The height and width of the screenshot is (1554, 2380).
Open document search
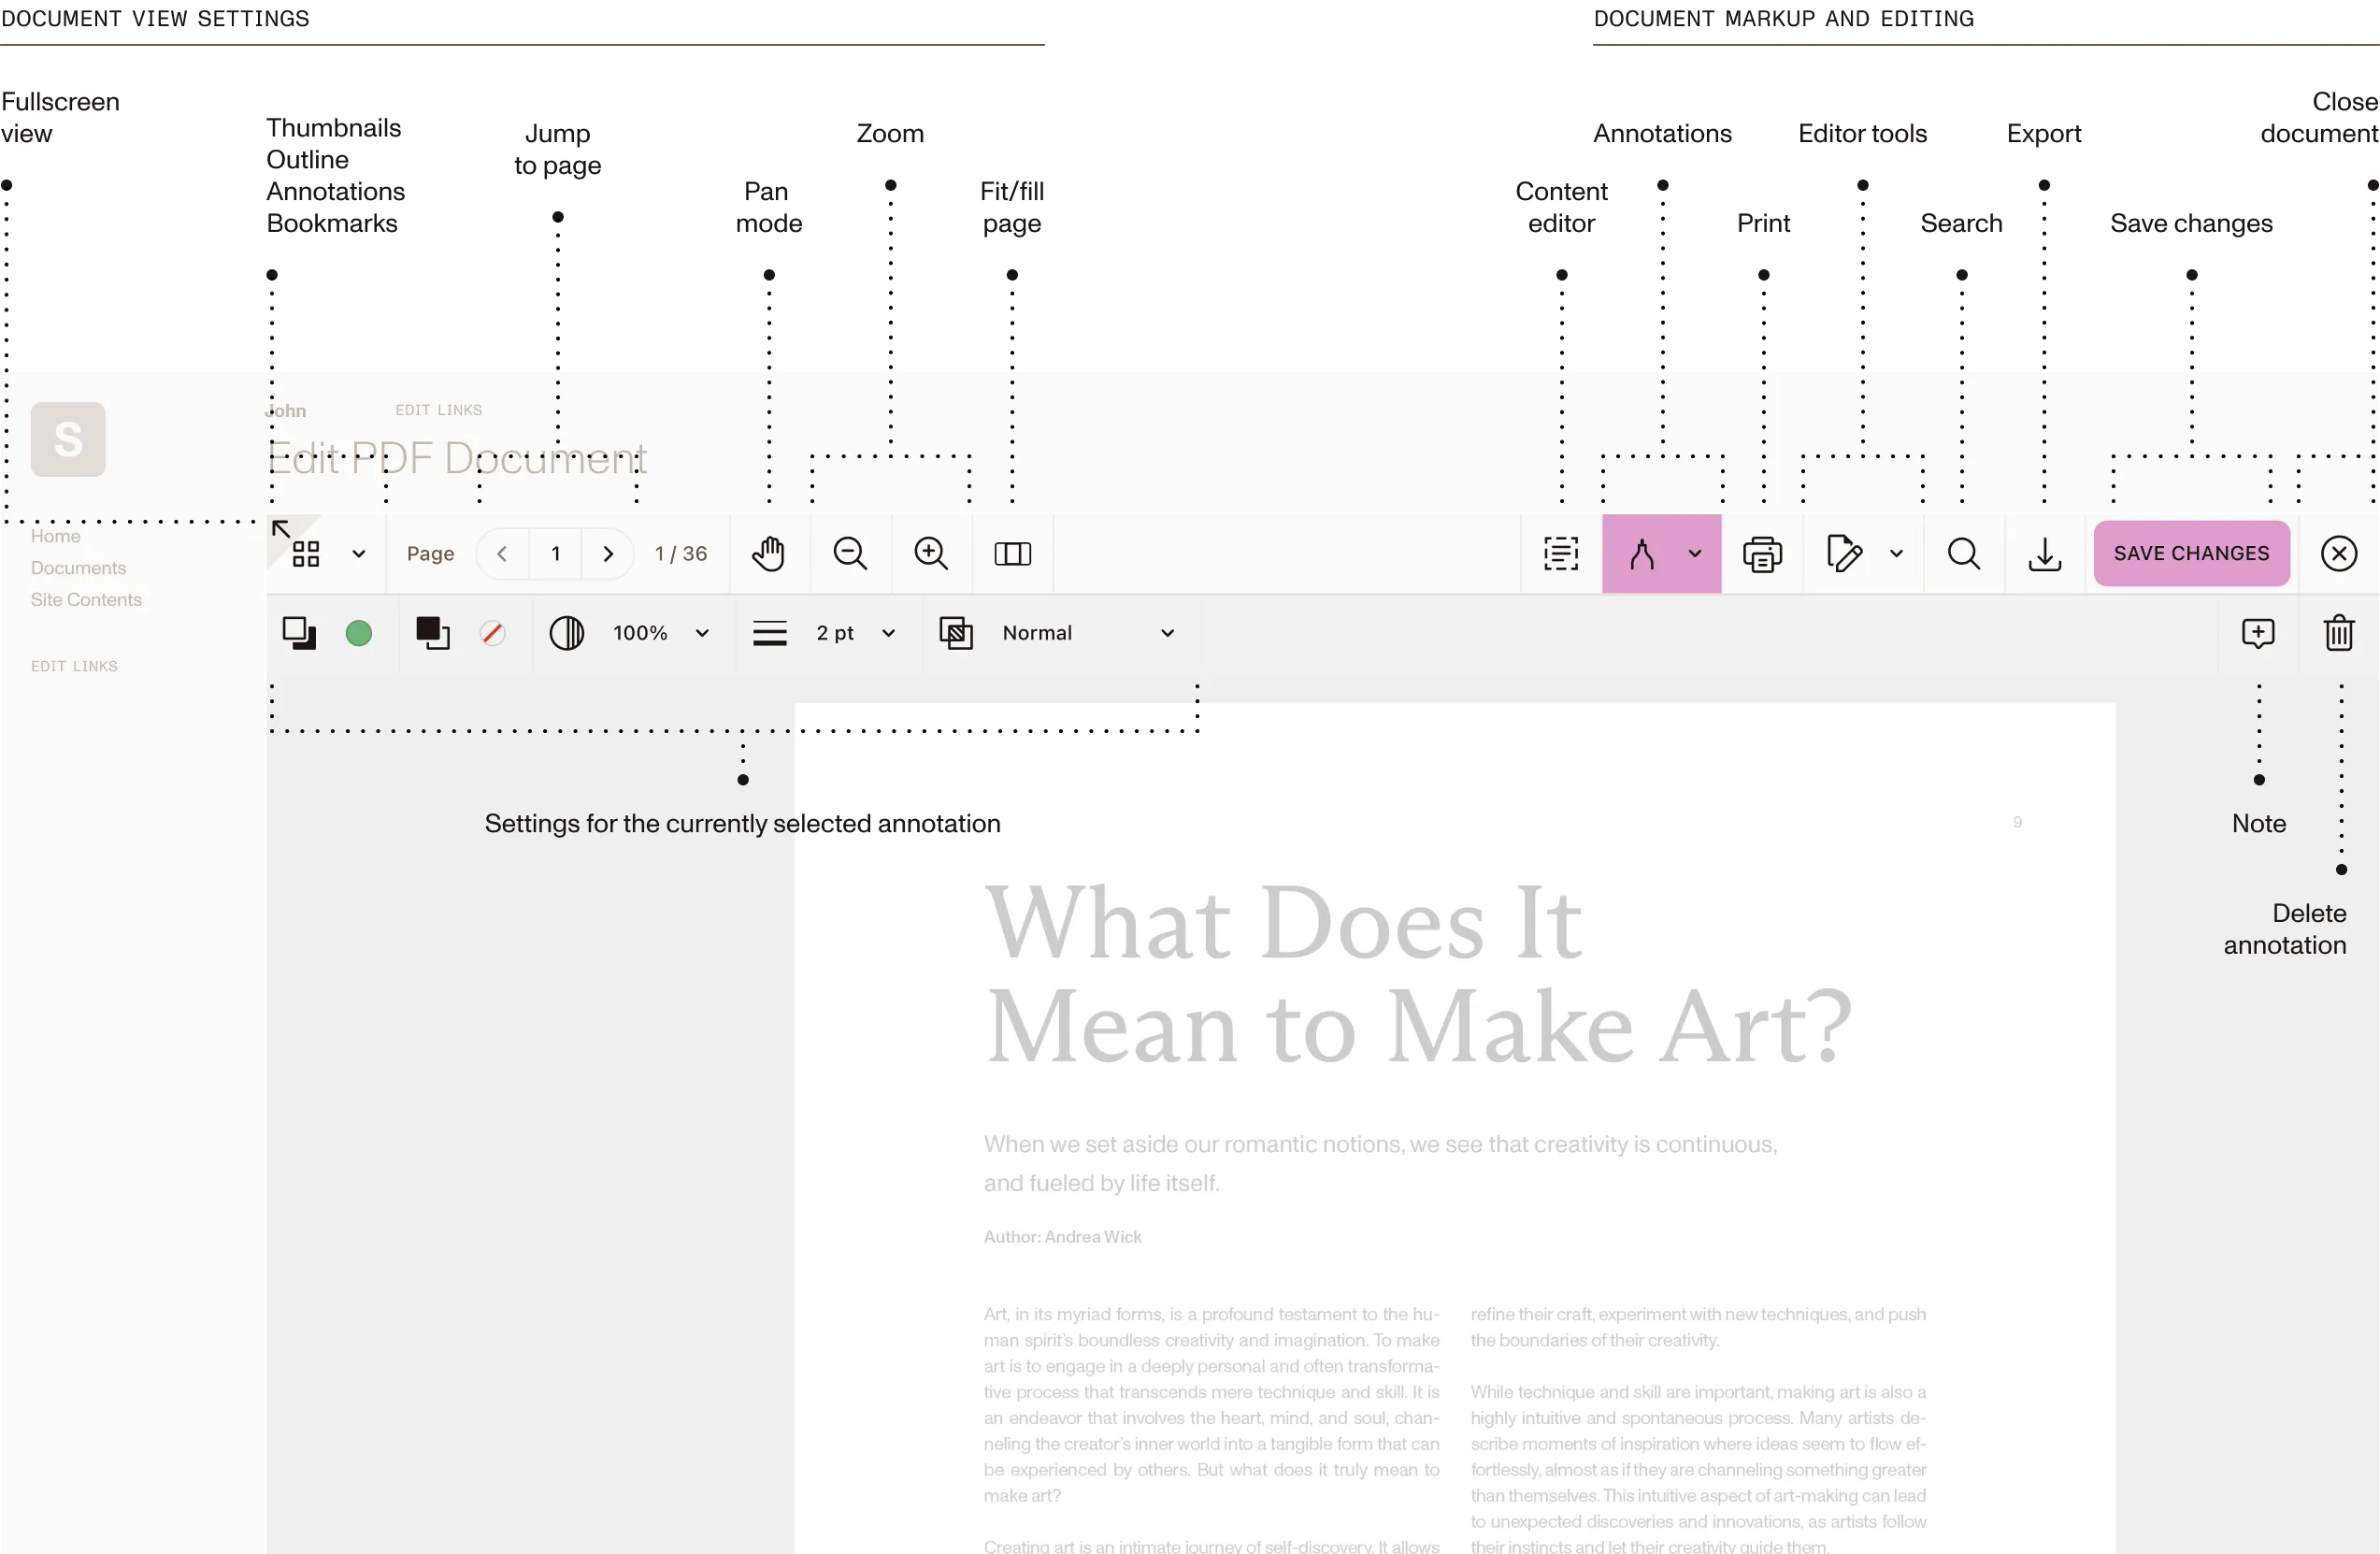pos(1963,553)
